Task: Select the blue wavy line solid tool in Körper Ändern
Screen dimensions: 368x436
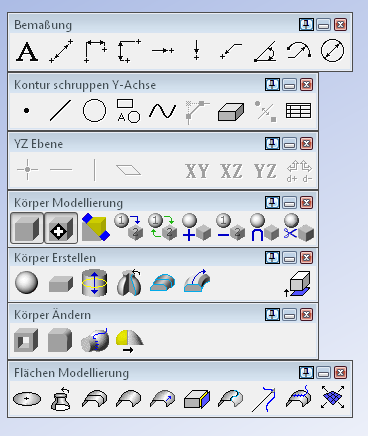Action: click(x=95, y=340)
